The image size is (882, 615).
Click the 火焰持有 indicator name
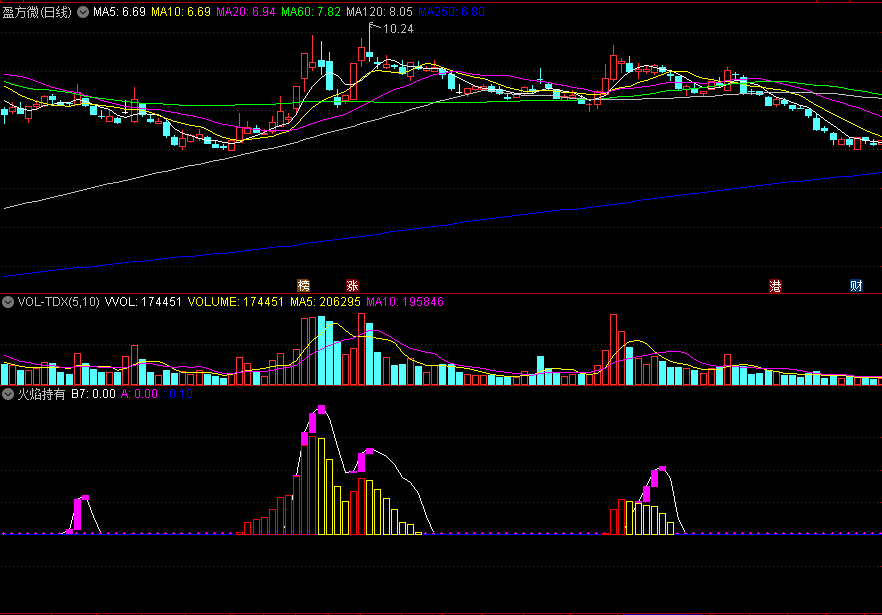42,394
